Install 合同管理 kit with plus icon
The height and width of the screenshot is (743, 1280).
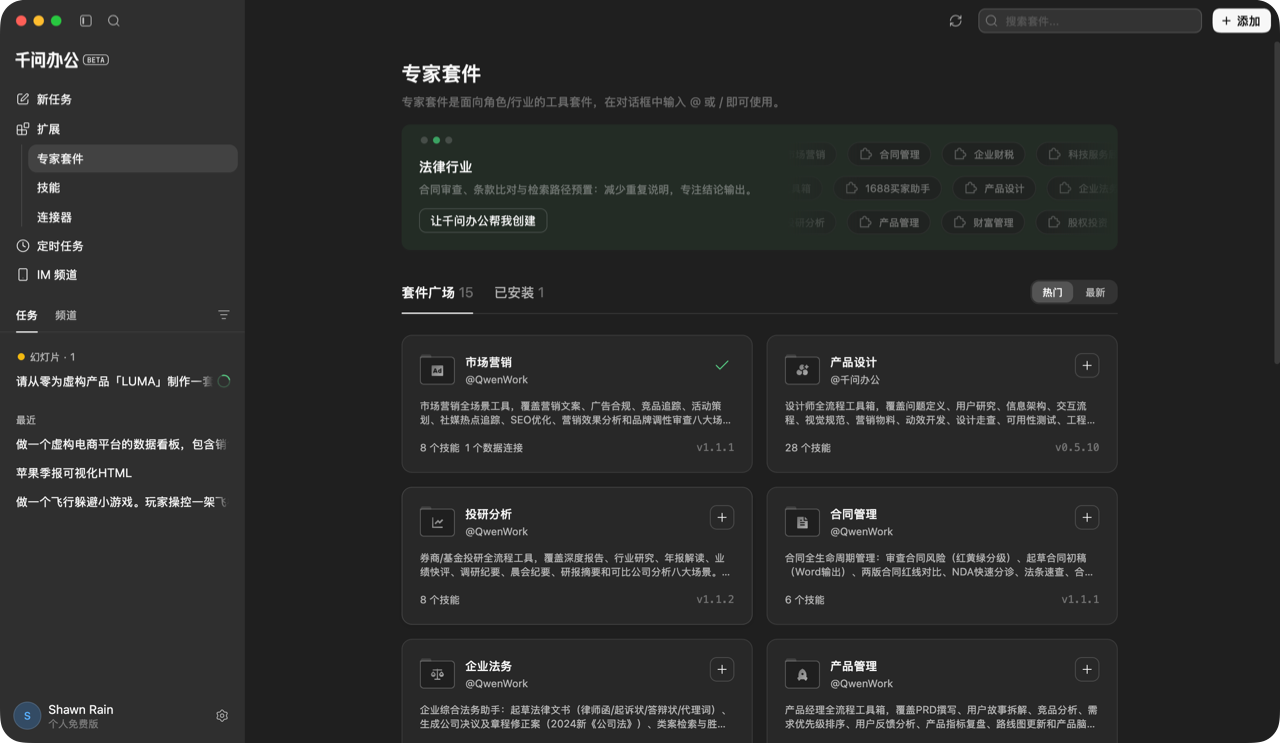click(1087, 518)
